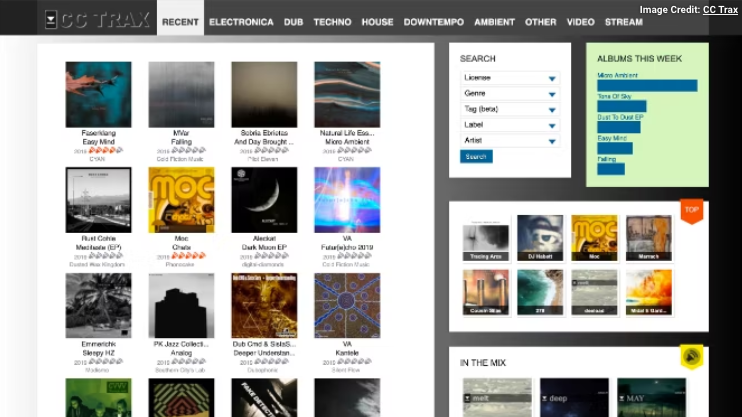742x417 pixels.
Task: Go to the STREAM tab
Action: click(x=624, y=22)
